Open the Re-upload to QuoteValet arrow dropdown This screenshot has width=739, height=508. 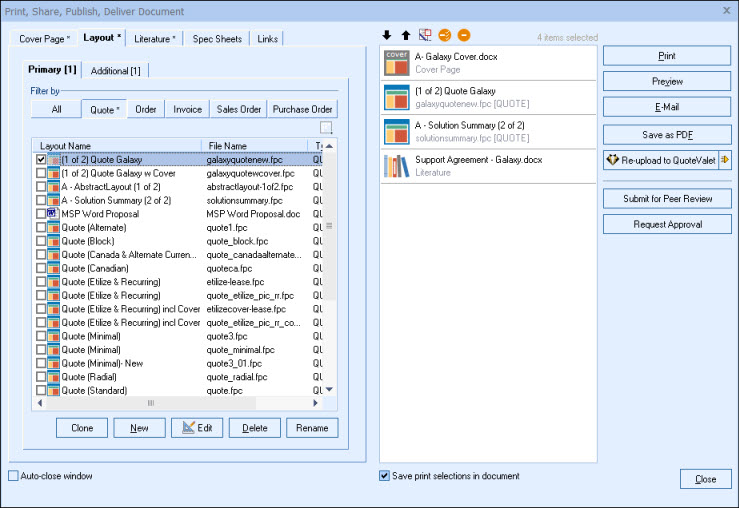point(724,160)
